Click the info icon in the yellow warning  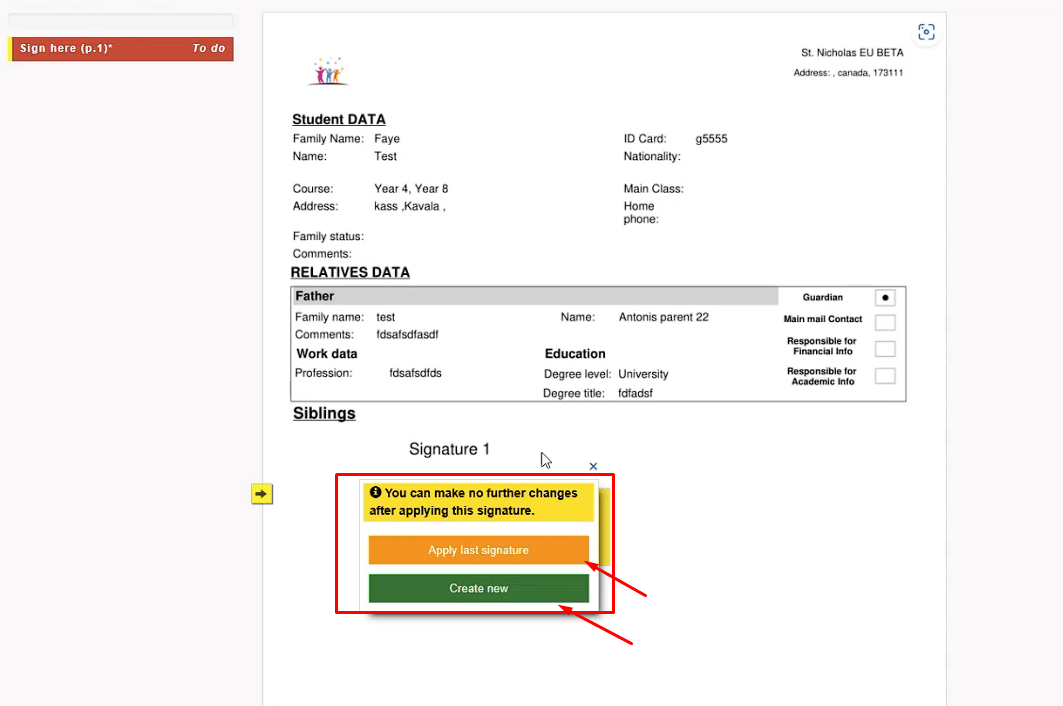(x=375, y=493)
